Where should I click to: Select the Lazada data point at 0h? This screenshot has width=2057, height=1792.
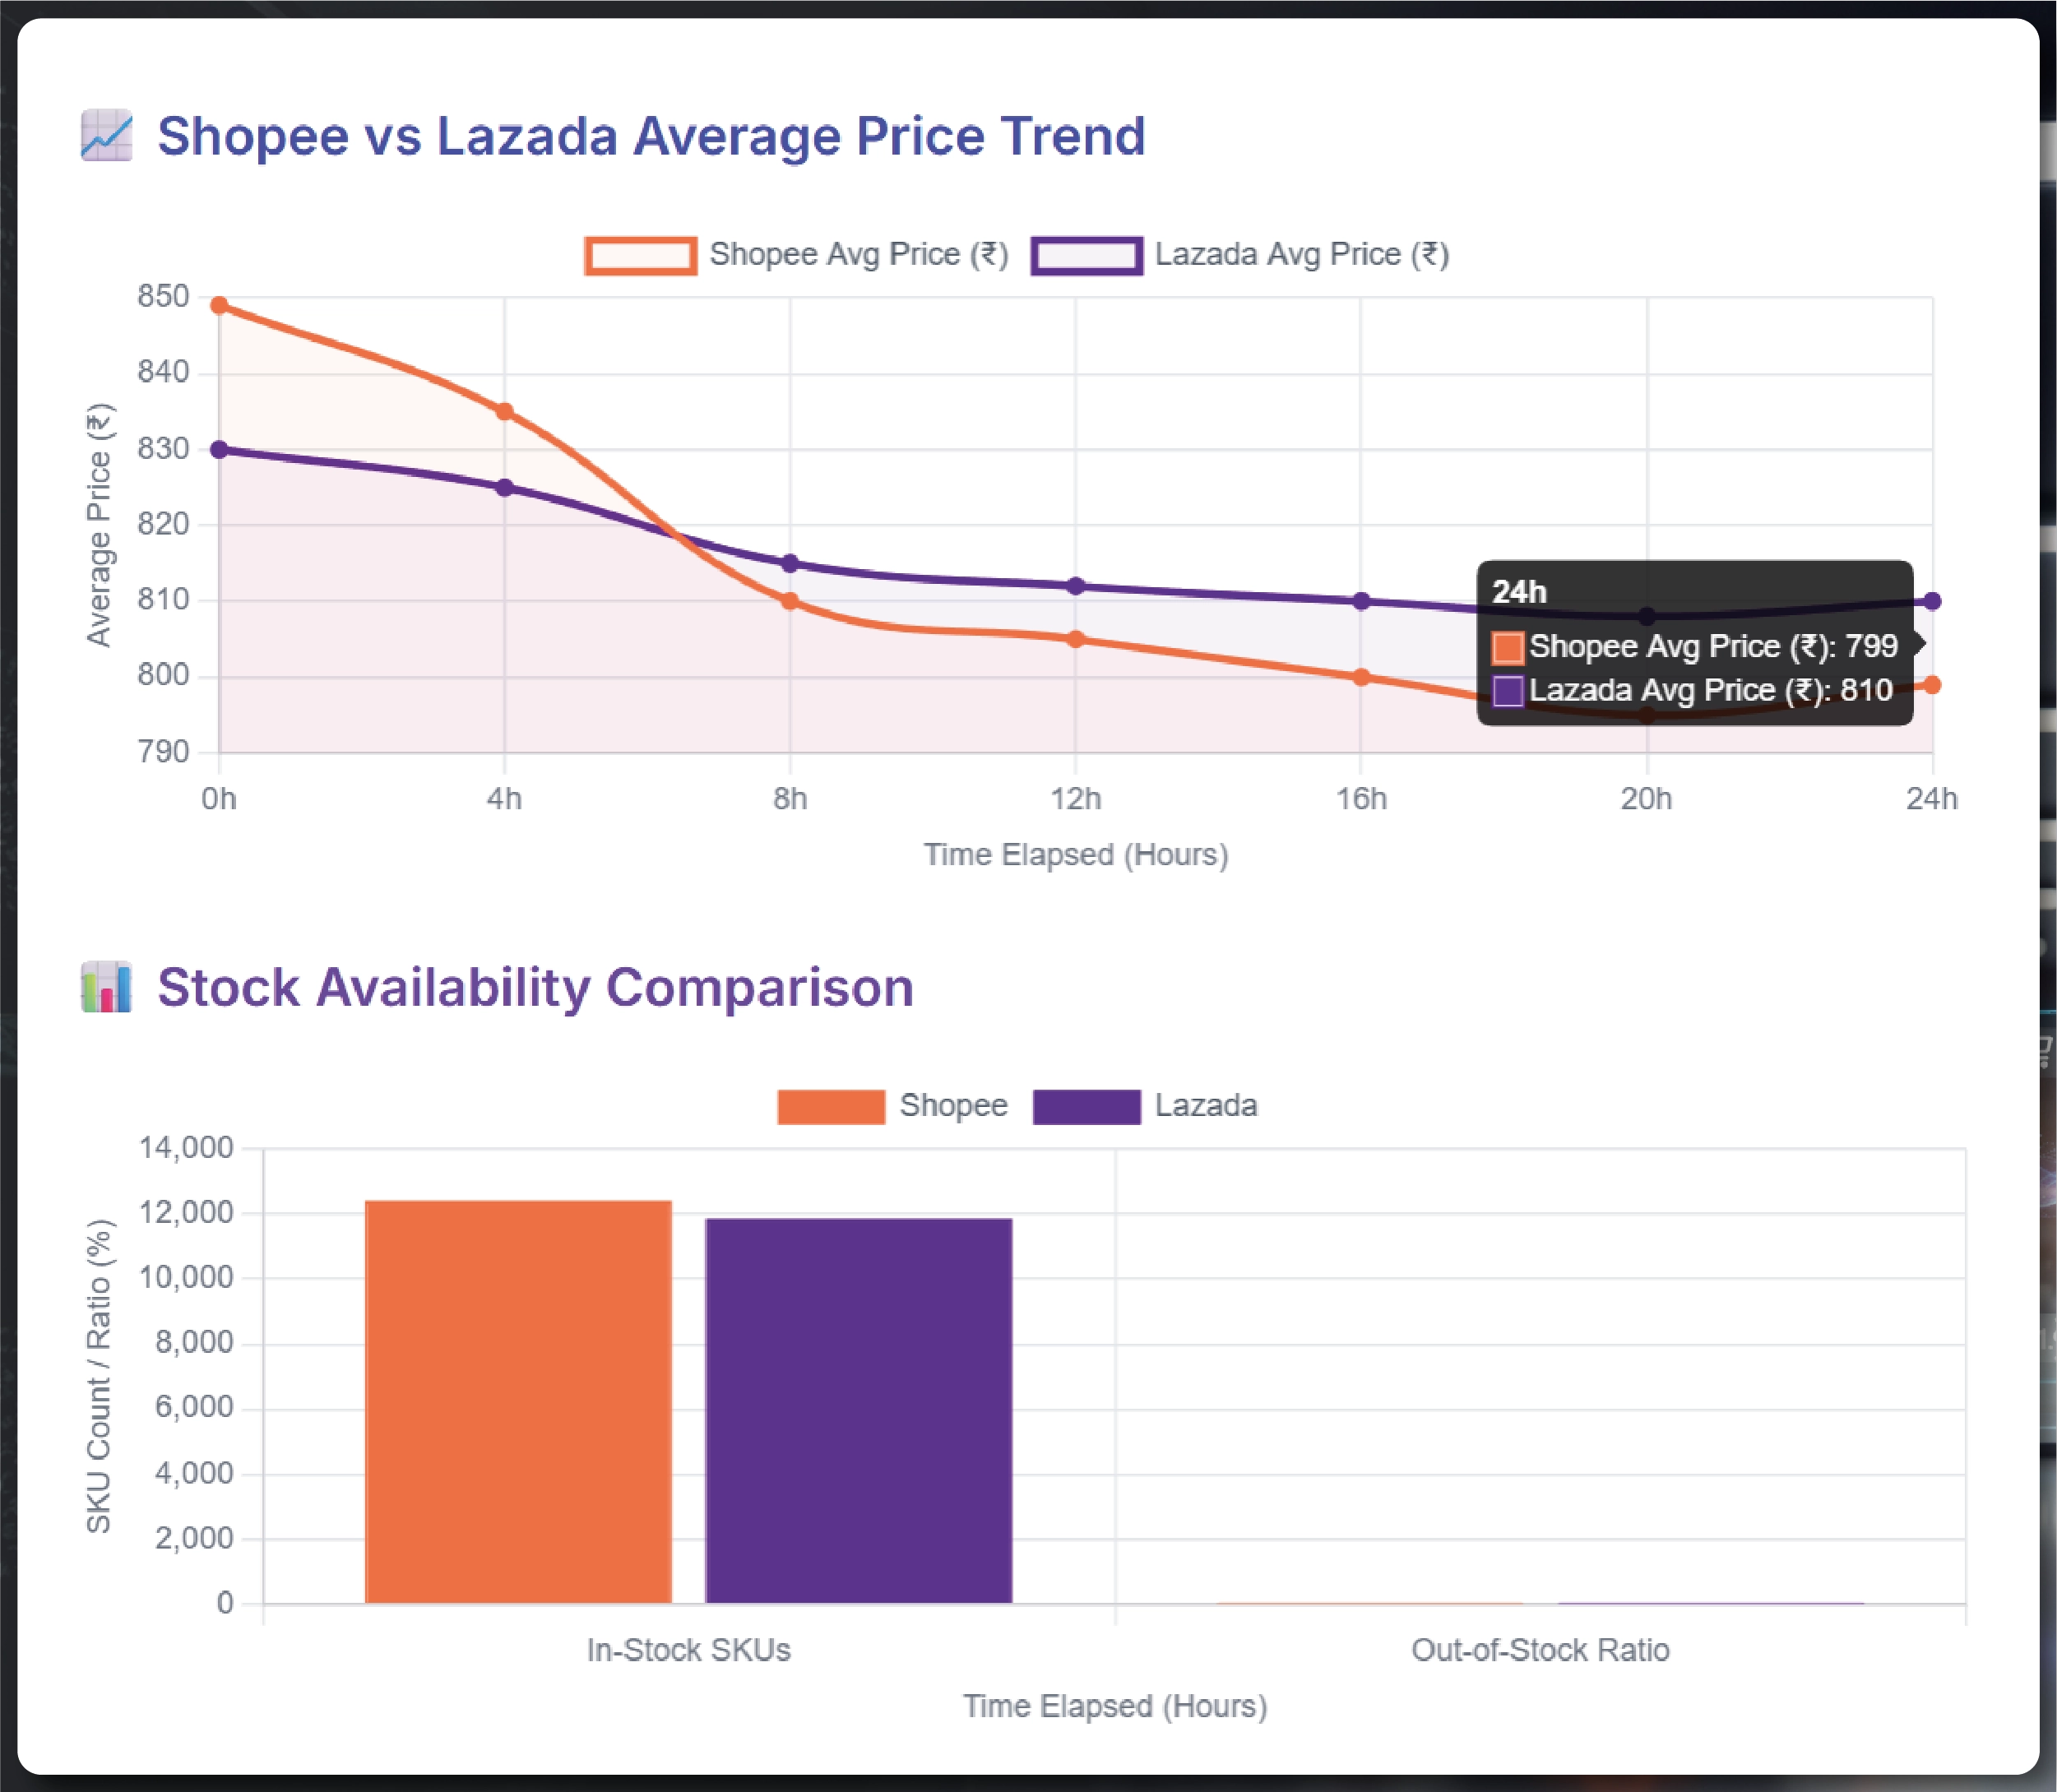pyautogui.click(x=220, y=450)
